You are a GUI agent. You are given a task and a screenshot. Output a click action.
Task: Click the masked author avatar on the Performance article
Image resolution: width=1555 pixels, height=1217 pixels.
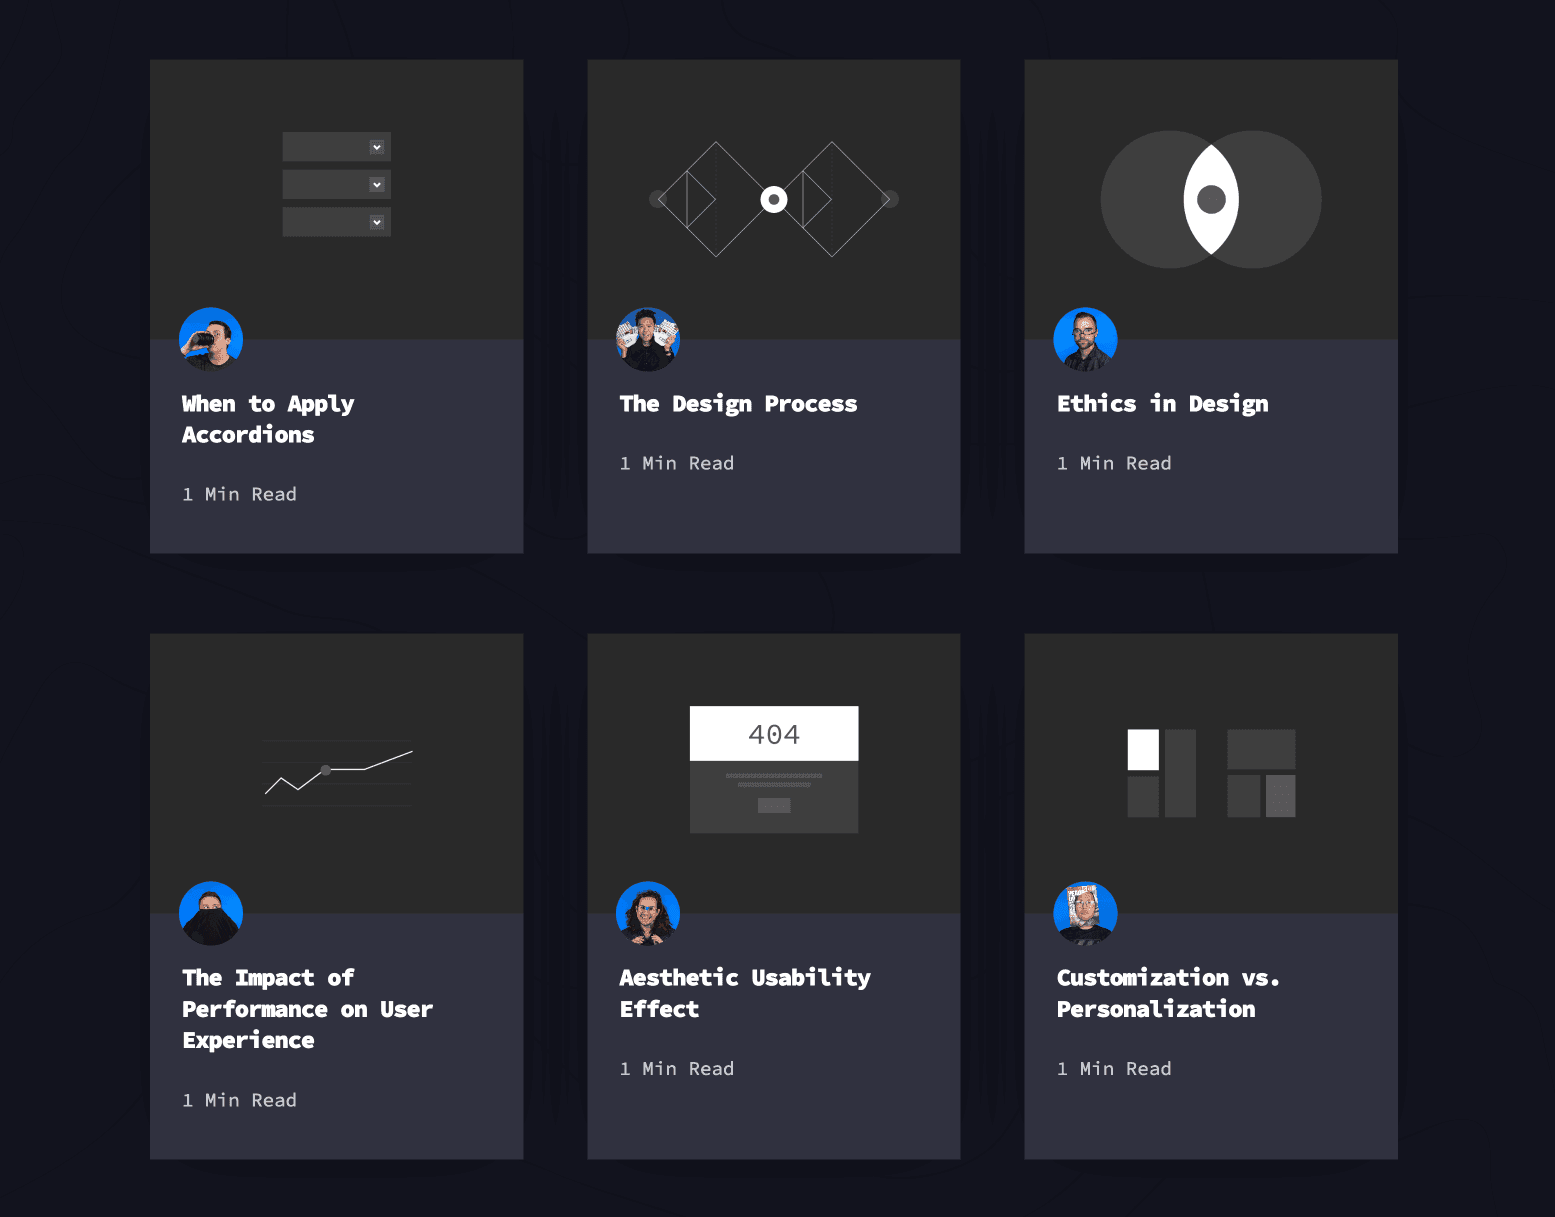click(211, 913)
